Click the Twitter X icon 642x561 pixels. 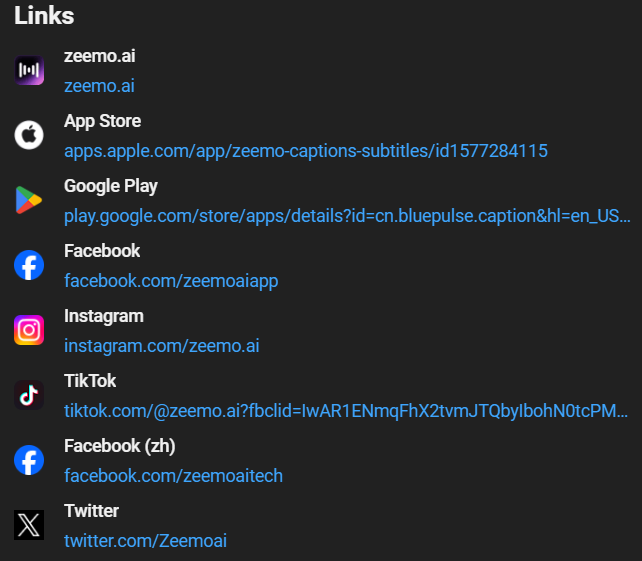[x=29, y=525]
